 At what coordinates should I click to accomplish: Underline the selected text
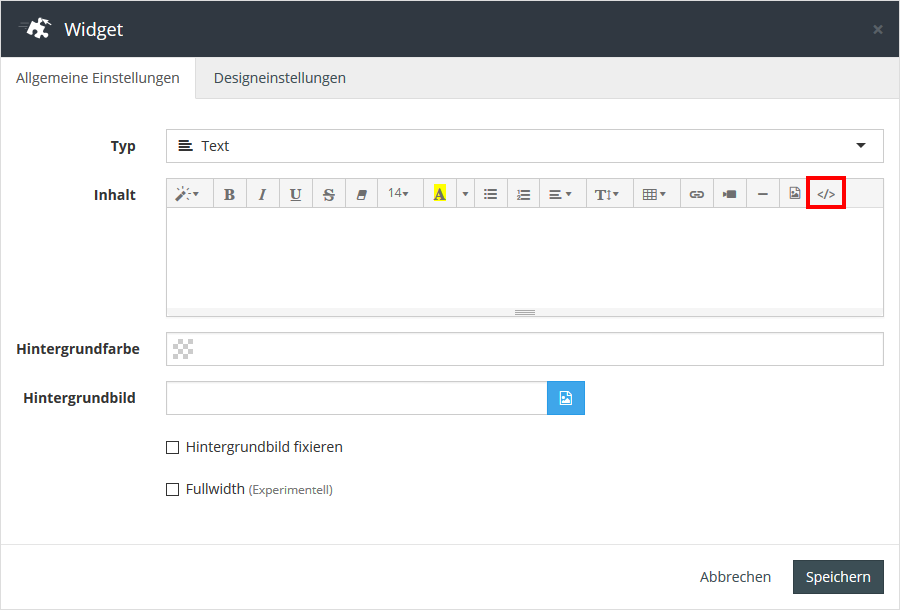[295, 194]
